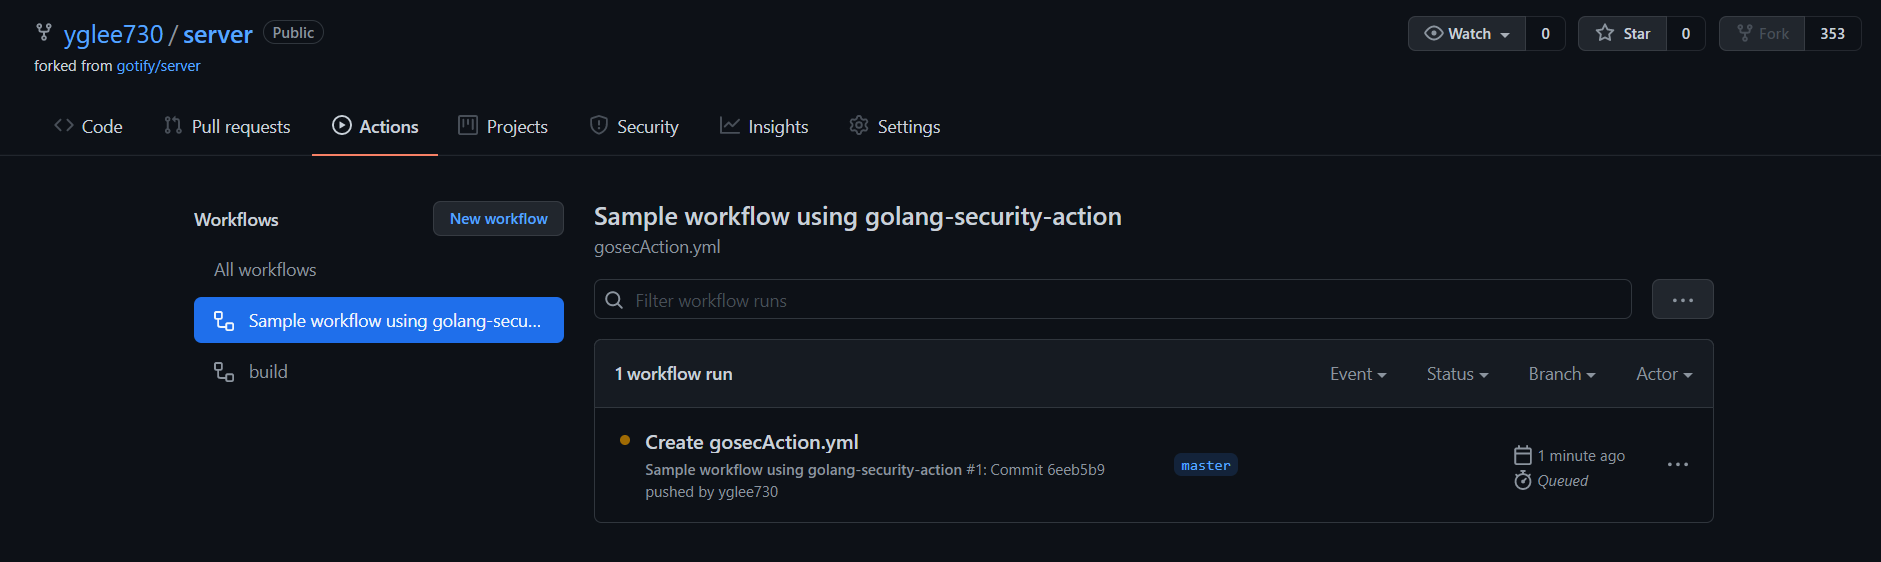Click the 1 workflow run text
The image size is (1881, 562).
tap(674, 374)
